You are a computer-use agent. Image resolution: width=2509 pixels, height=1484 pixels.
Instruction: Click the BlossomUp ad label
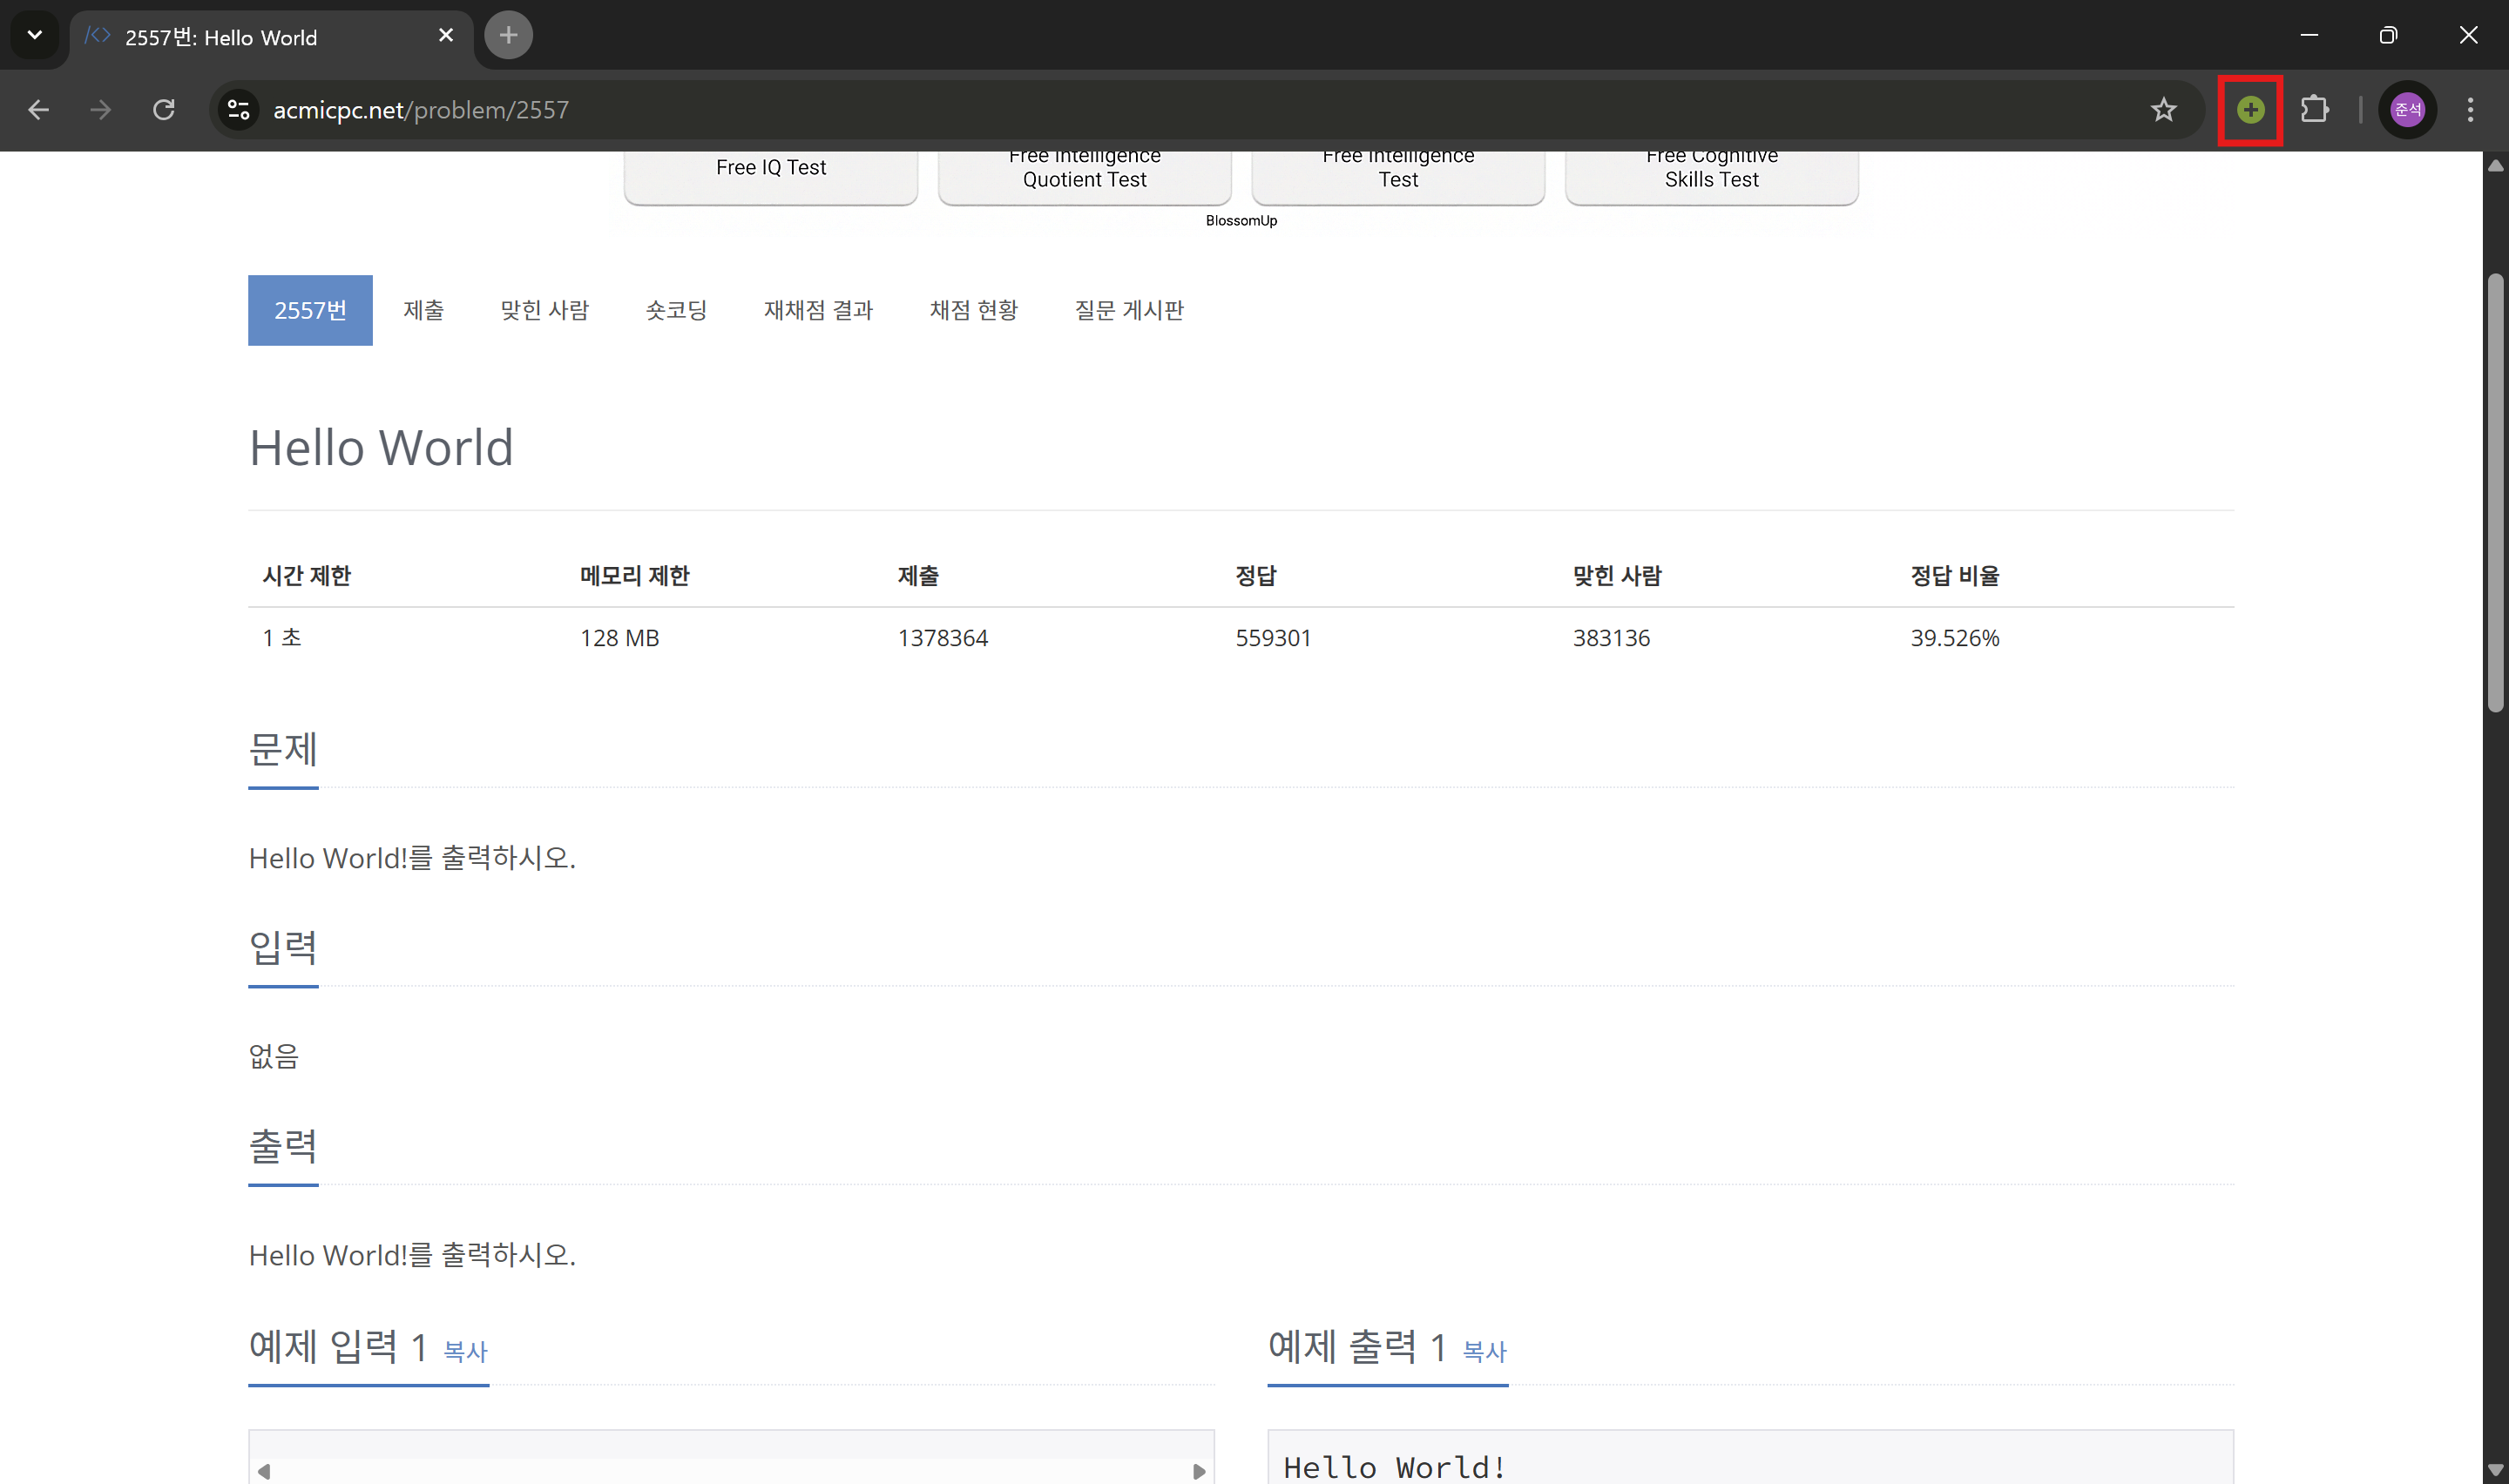click(1241, 221)
